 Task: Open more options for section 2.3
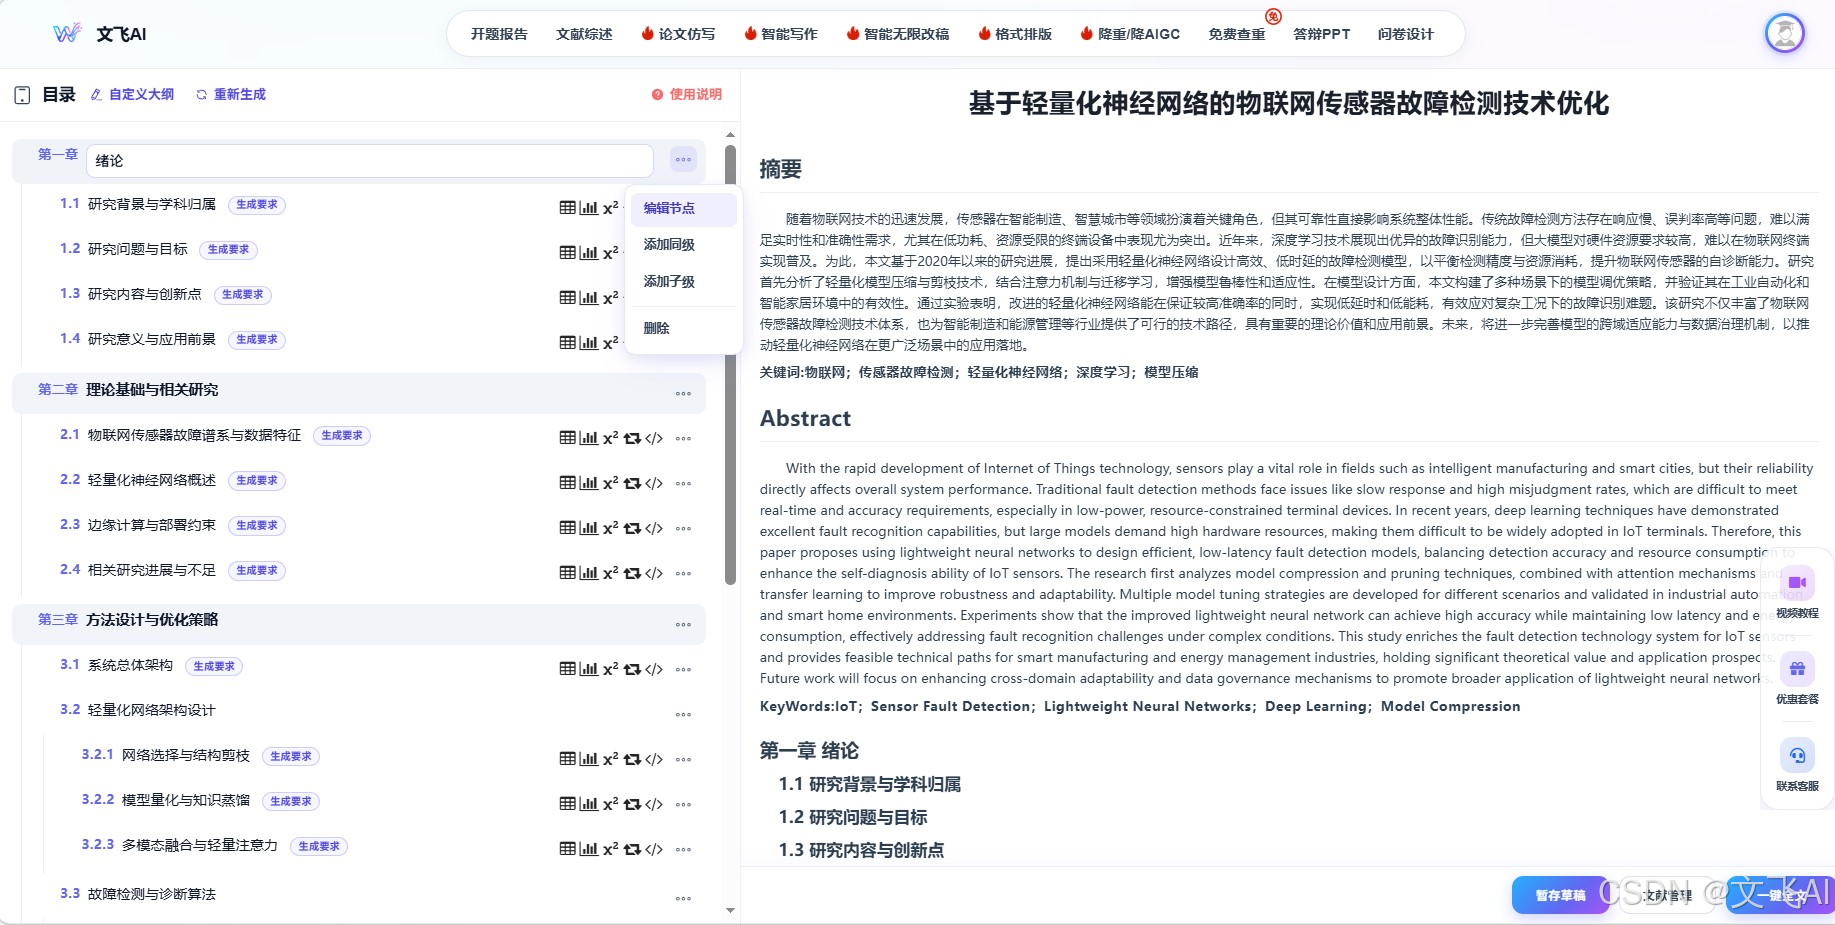point(683,529)
